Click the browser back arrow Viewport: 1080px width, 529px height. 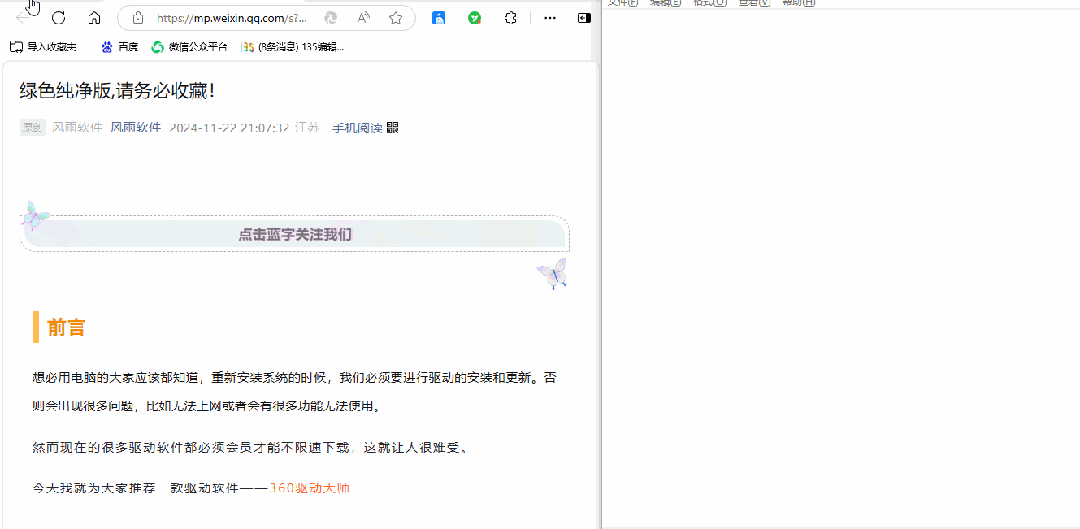tap(23, 18)
